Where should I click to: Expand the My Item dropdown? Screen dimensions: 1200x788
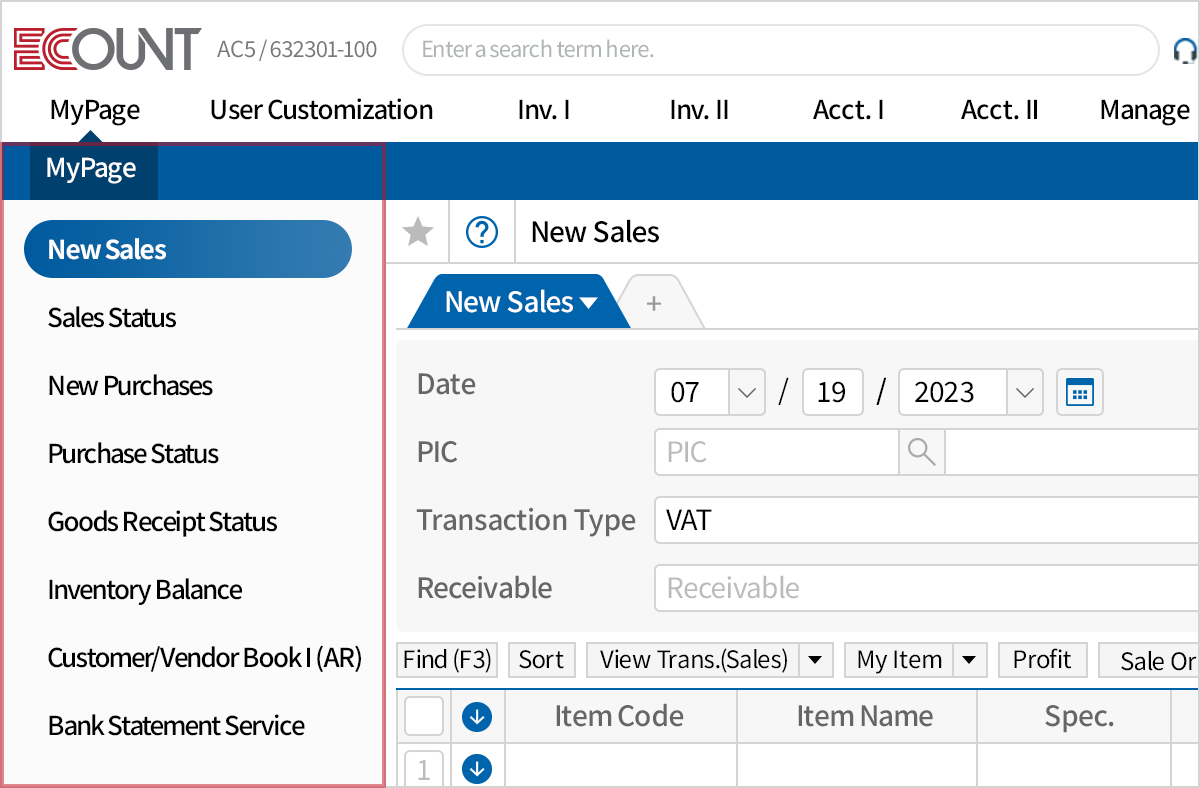click(x=967, y=659)
